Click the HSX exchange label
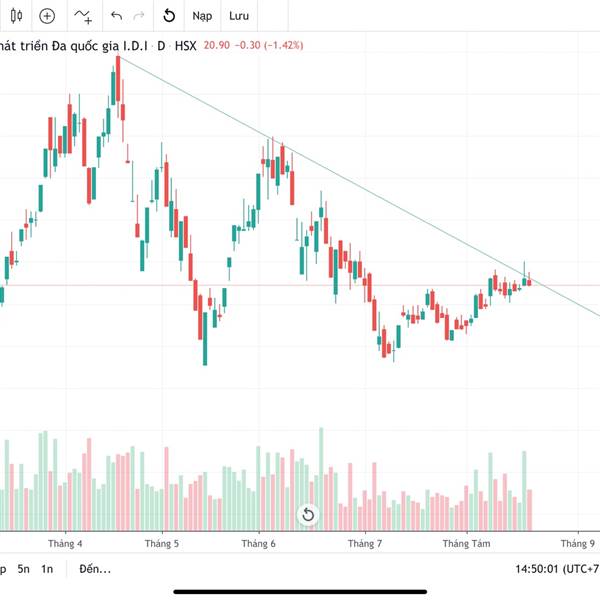This screenshot has width=600, height=600. (186, 46)
